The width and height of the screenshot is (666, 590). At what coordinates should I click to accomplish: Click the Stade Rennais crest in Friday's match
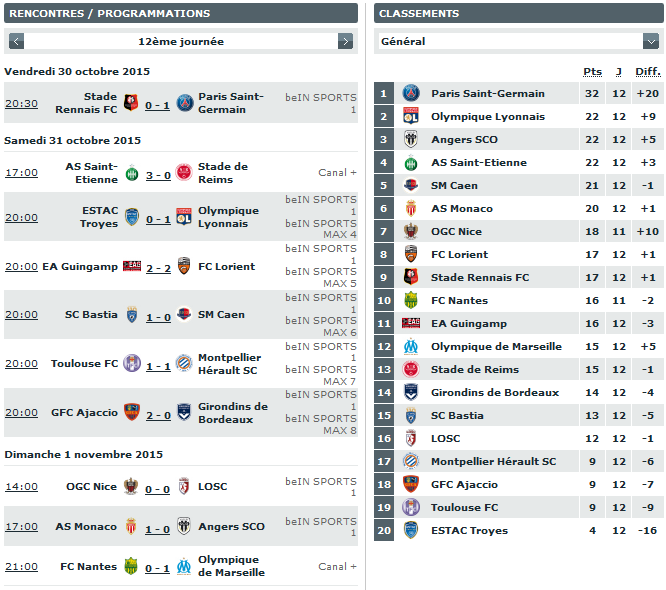(131, 102)
